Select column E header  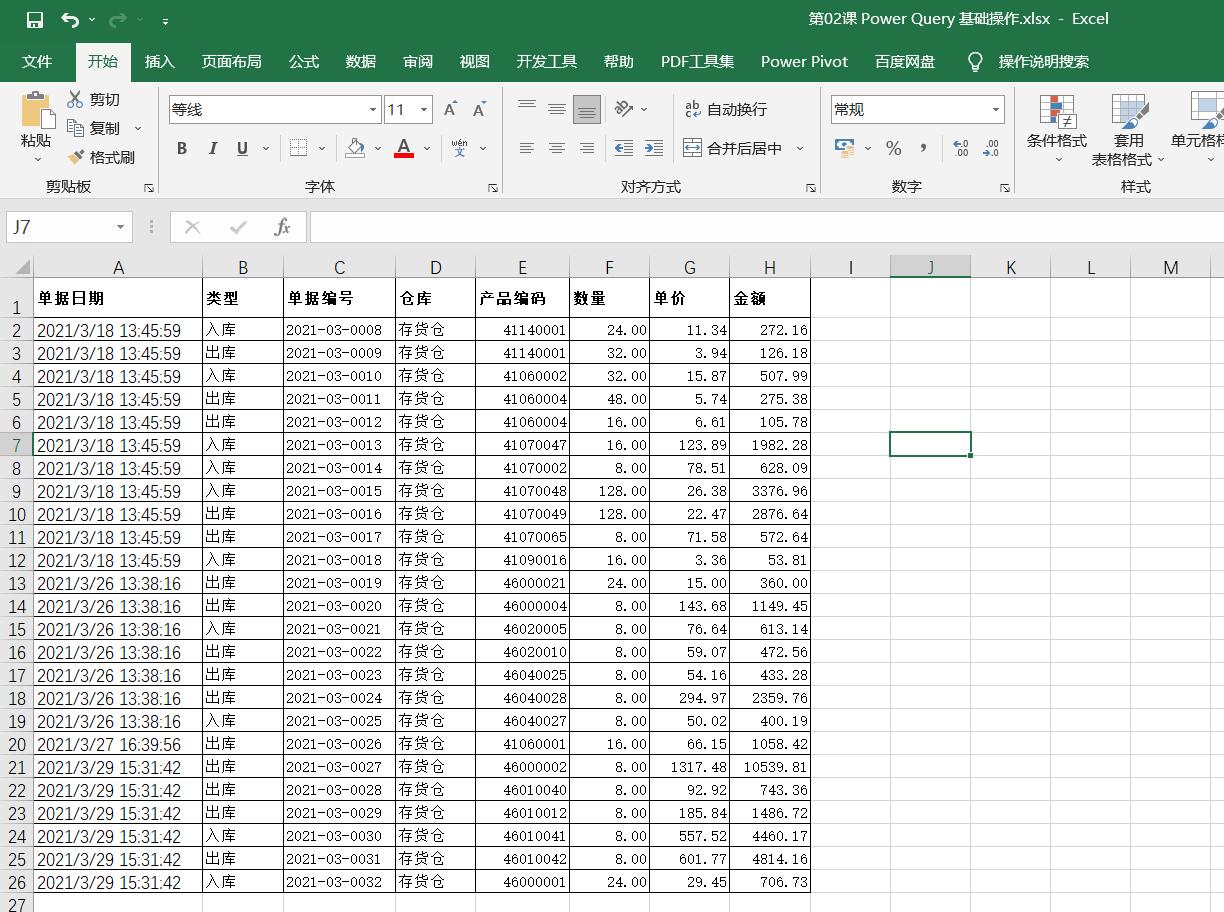tap(522, 267)
